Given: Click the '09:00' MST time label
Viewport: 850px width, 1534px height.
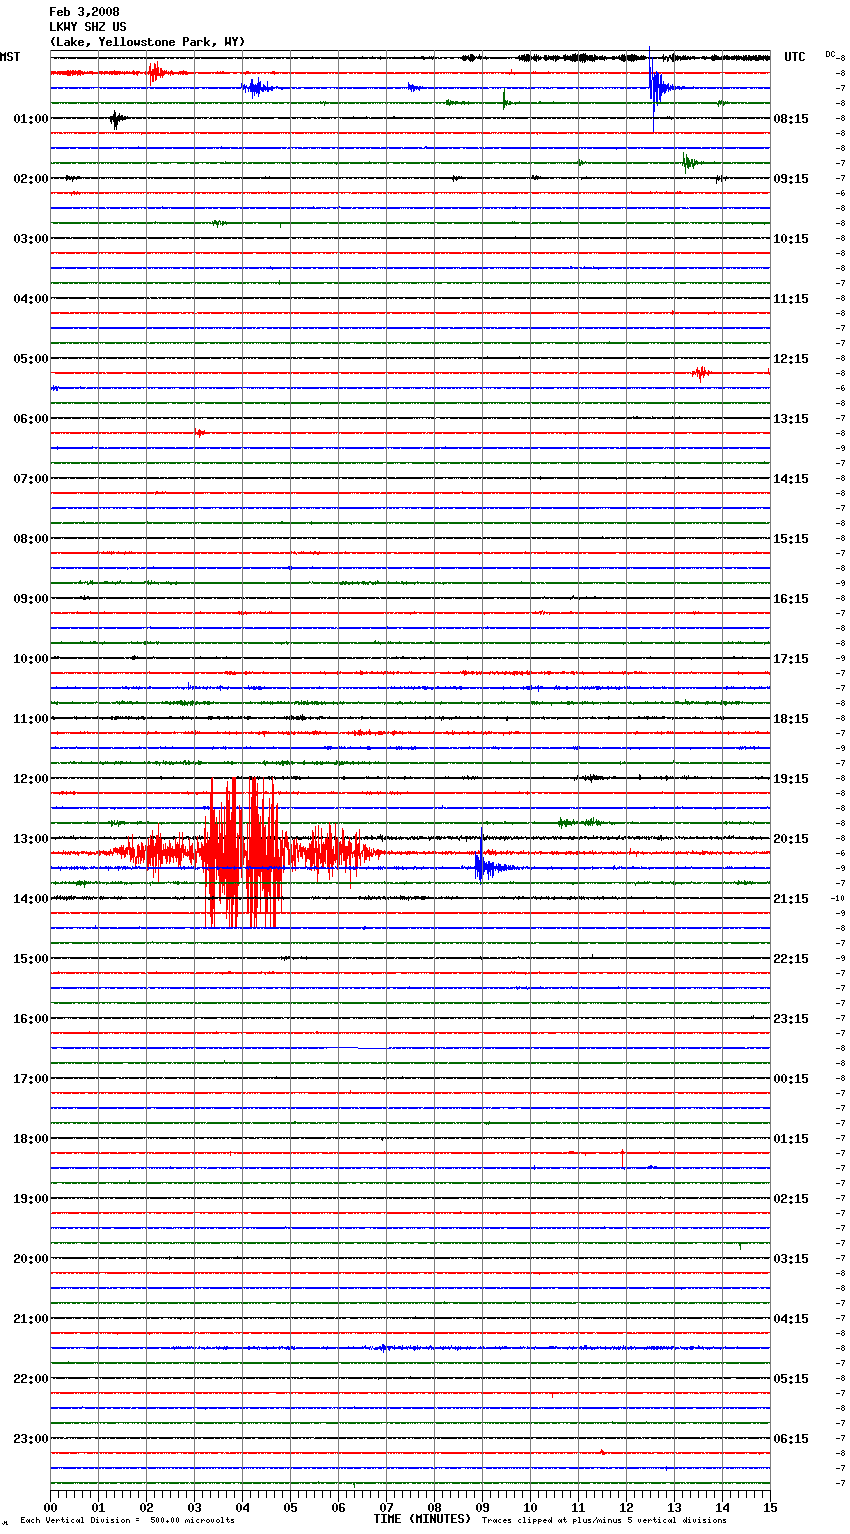Looking at the screenshot, I should tap(31, 599).
